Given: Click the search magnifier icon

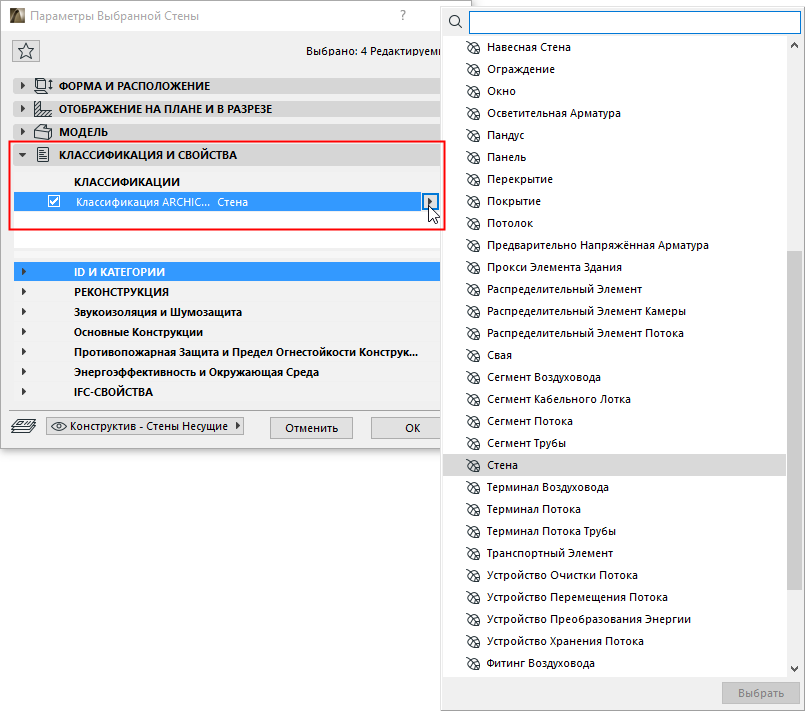Looking at the screenshot, I should [455, 22].
